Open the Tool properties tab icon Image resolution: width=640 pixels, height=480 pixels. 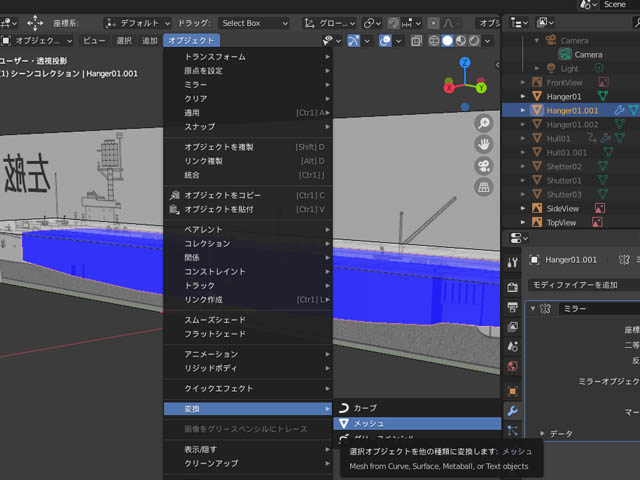click(x=513, y=262)
